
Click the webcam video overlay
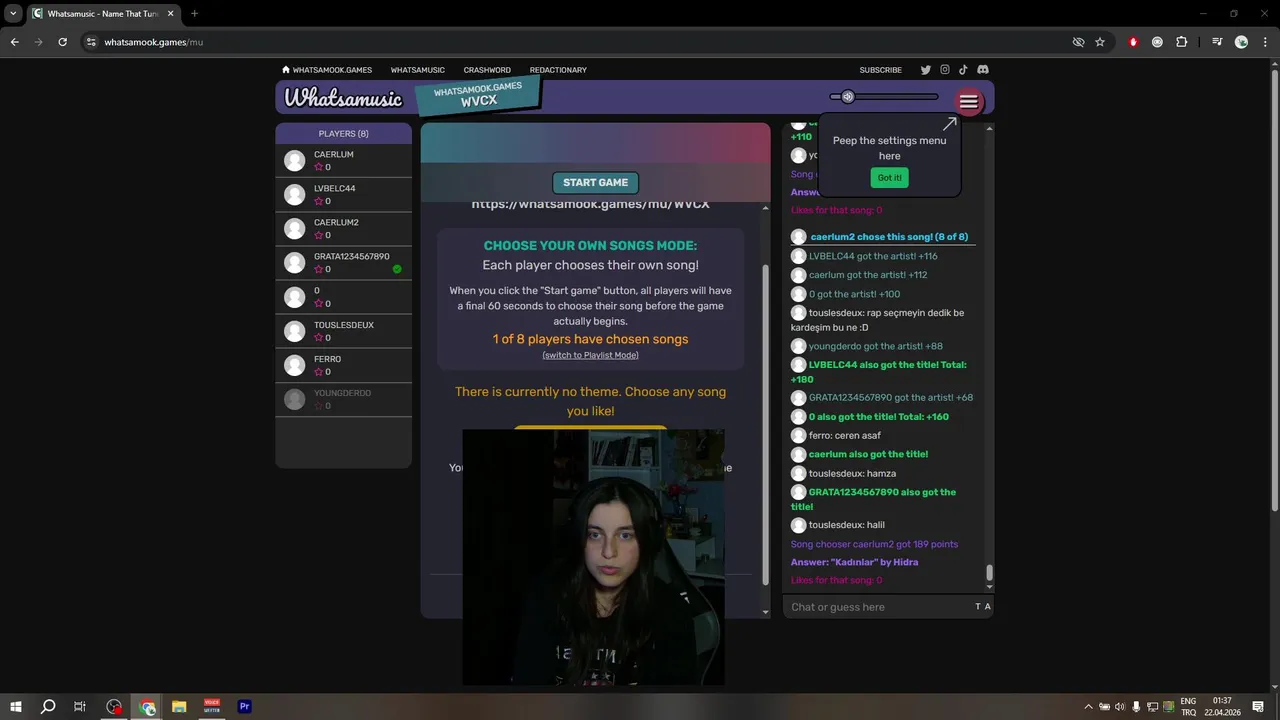(593, 557)
